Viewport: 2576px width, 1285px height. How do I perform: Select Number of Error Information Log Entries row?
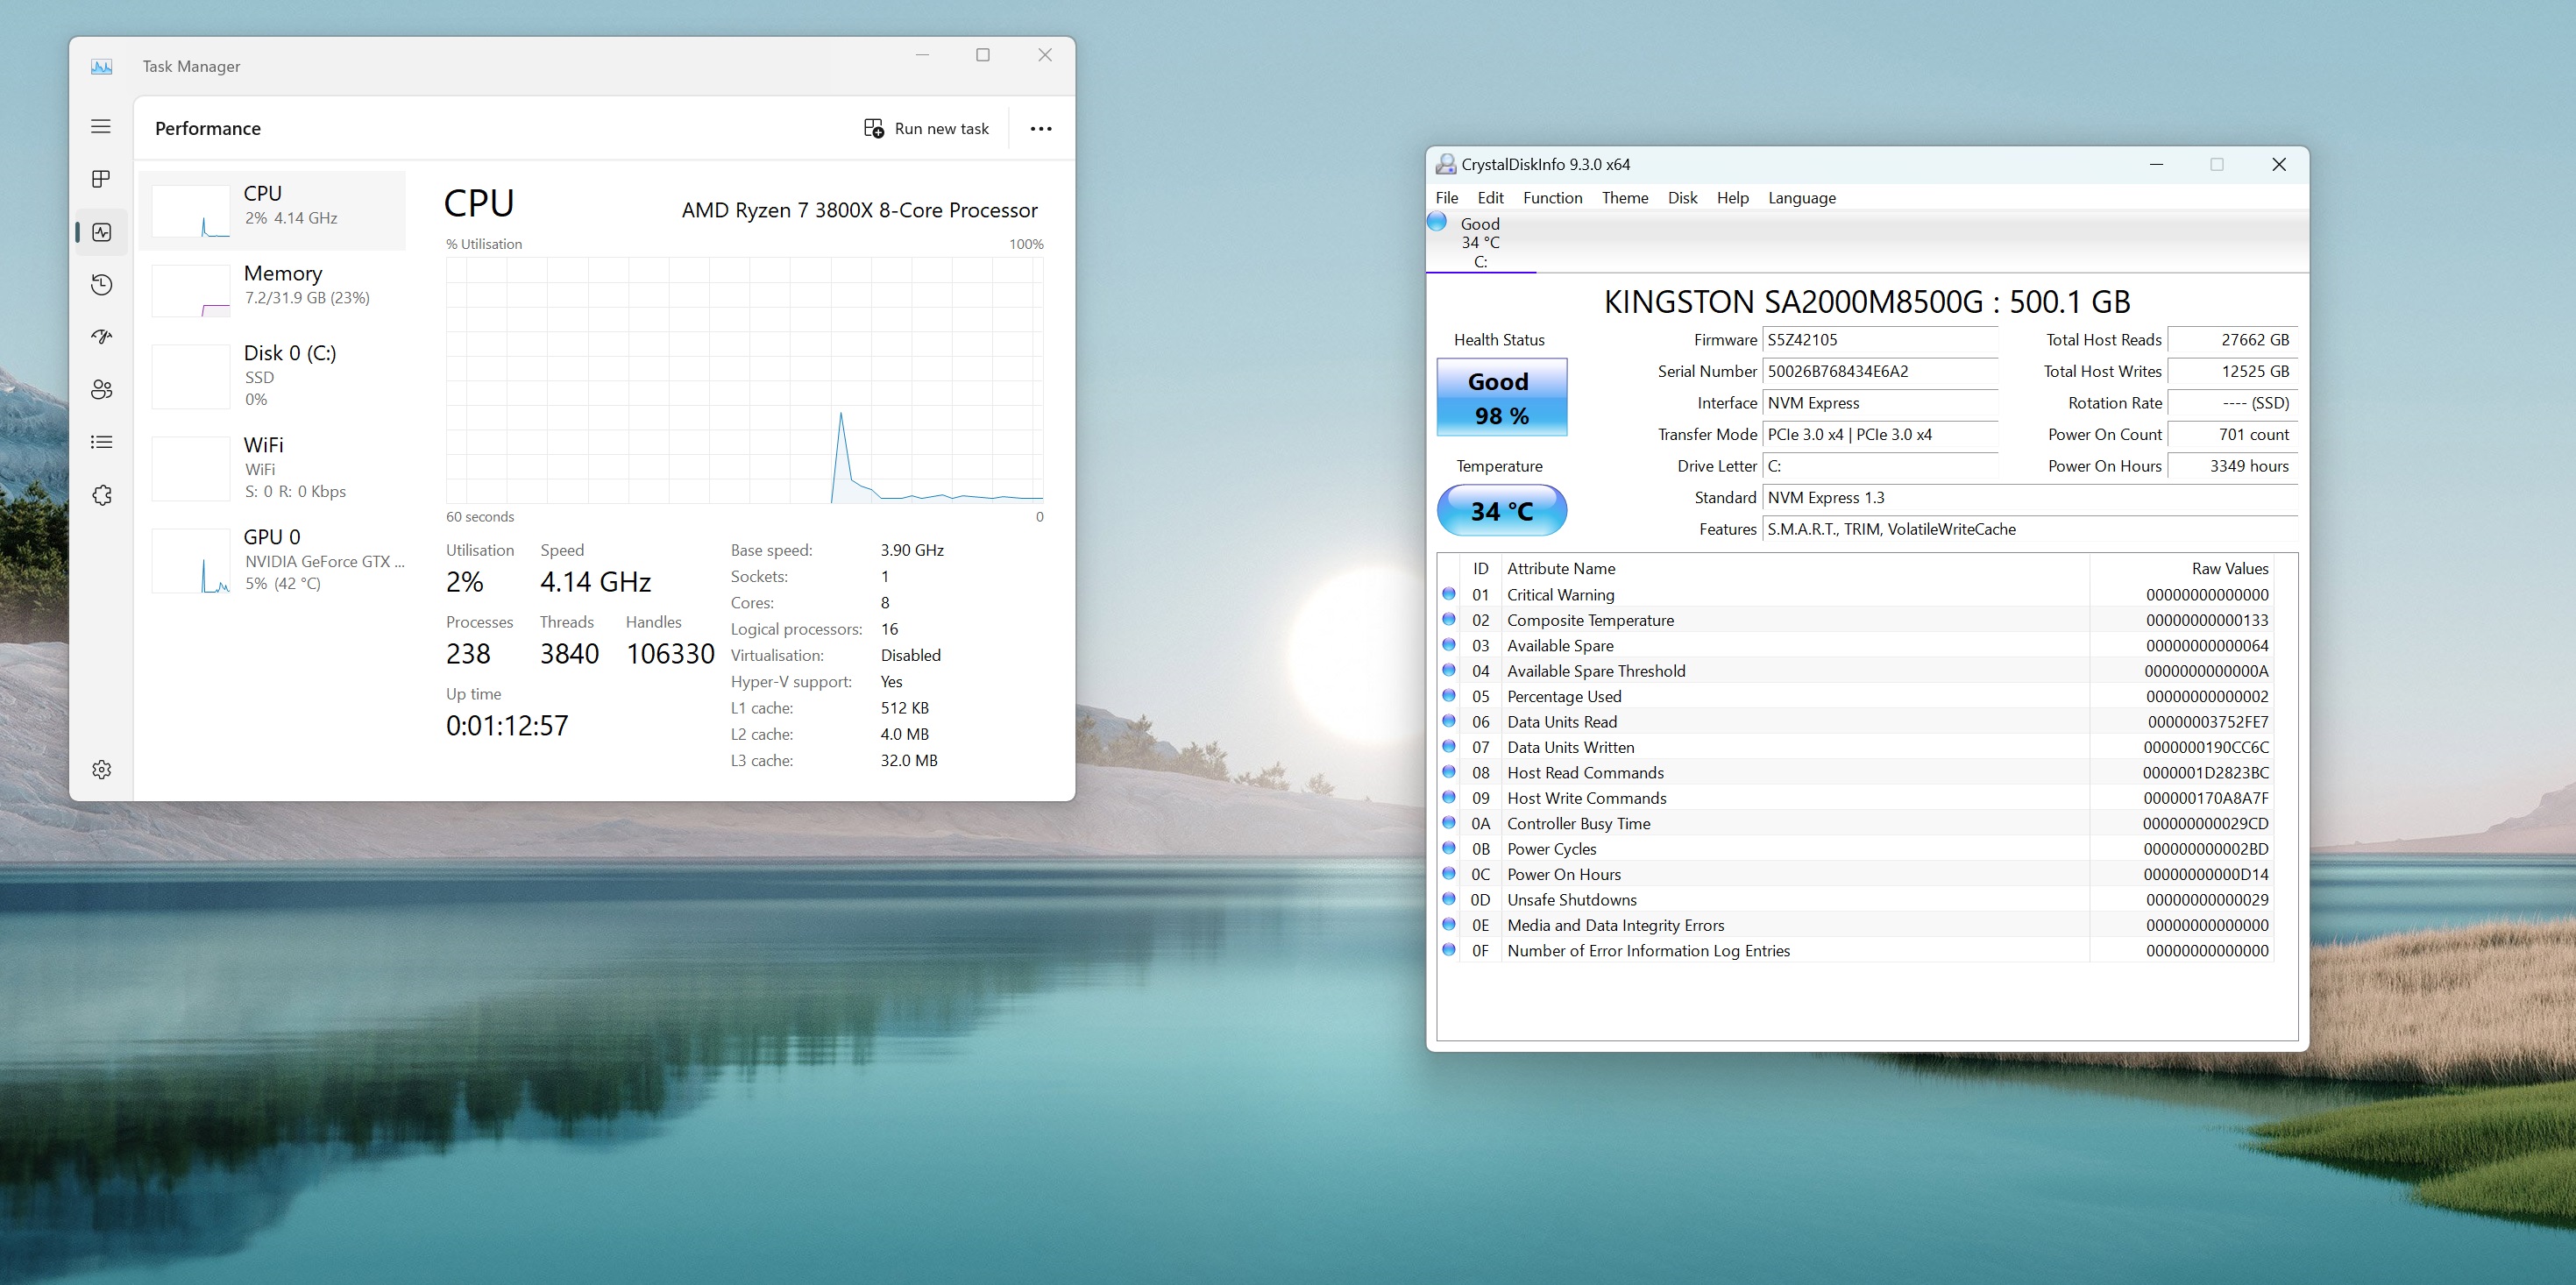click(x=1856, y=951)
